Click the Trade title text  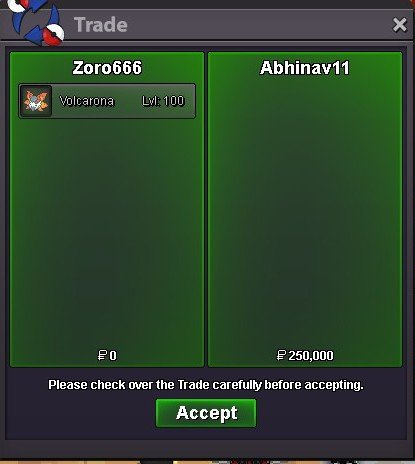tap(101, 25)
